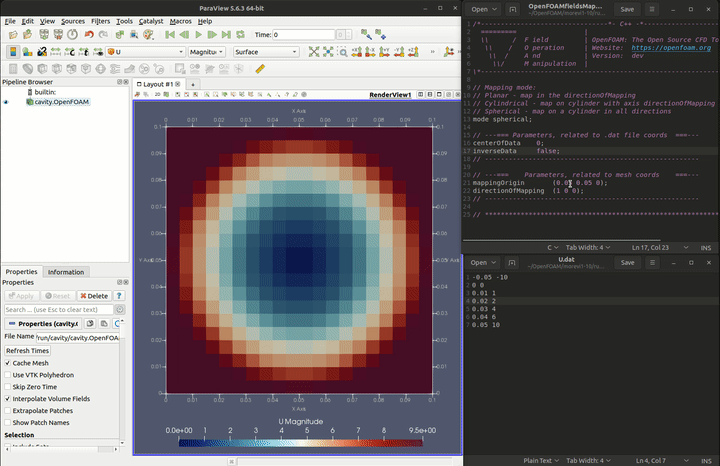The height and width of the screenshot is (466, 720).
Task: Select cavity.OpenFOAM in Pipeline Browser
Action: [x=62, y=102]
